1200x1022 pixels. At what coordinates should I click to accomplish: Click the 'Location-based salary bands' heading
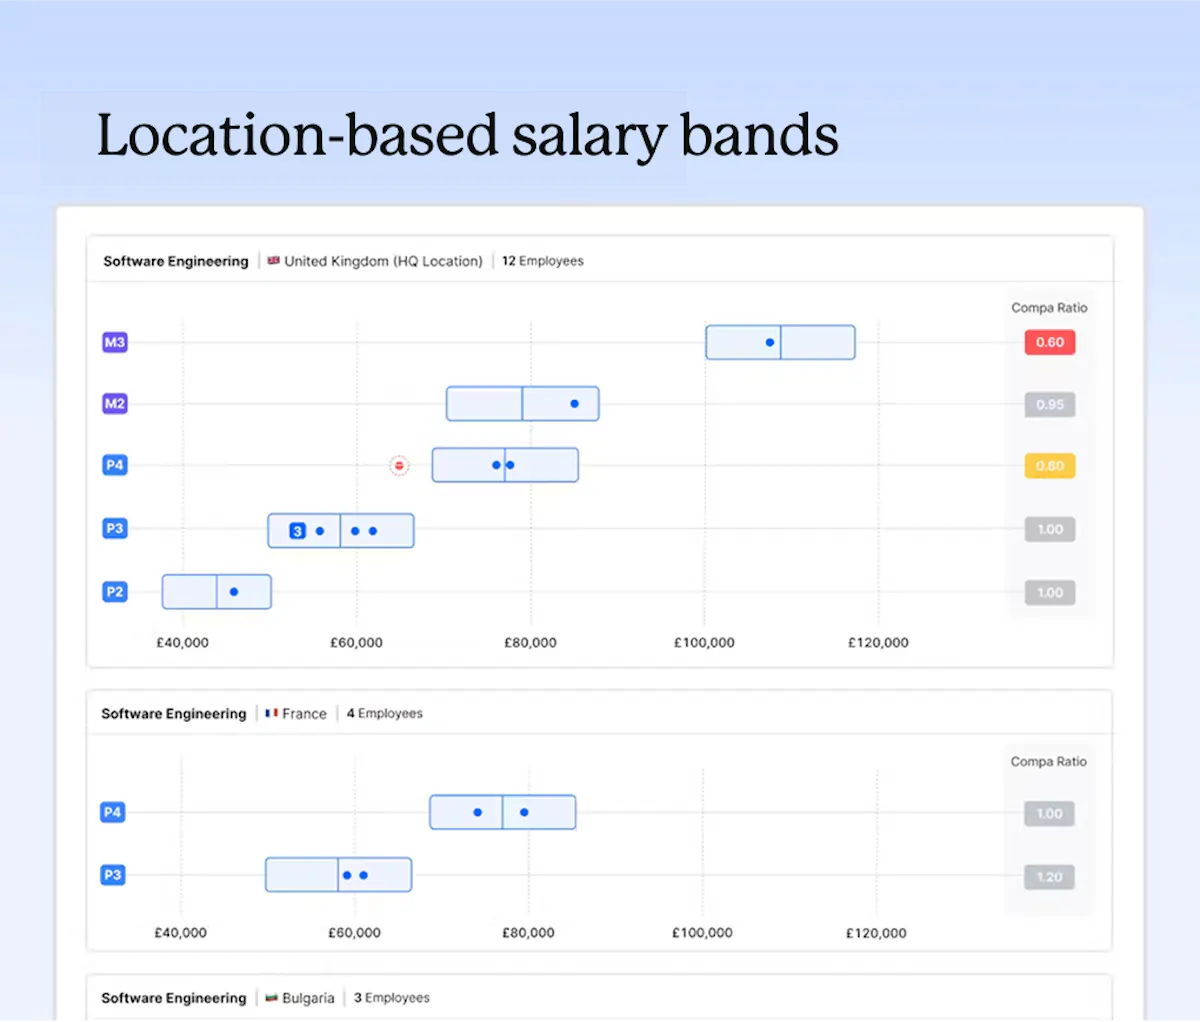(x=467, y=137)
